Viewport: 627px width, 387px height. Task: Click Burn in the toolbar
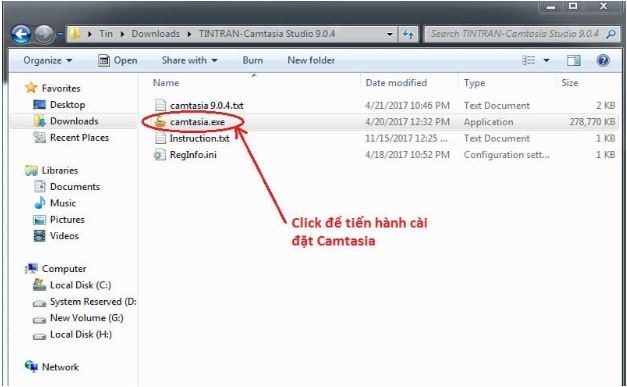click(253, 60)
